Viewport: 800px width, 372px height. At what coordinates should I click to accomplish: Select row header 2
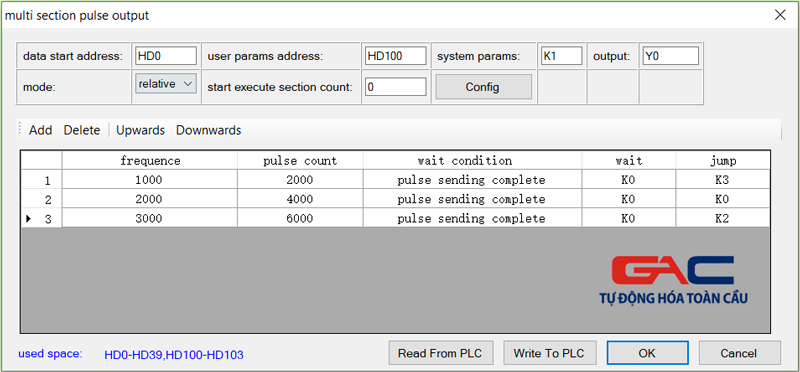point(42,199)
